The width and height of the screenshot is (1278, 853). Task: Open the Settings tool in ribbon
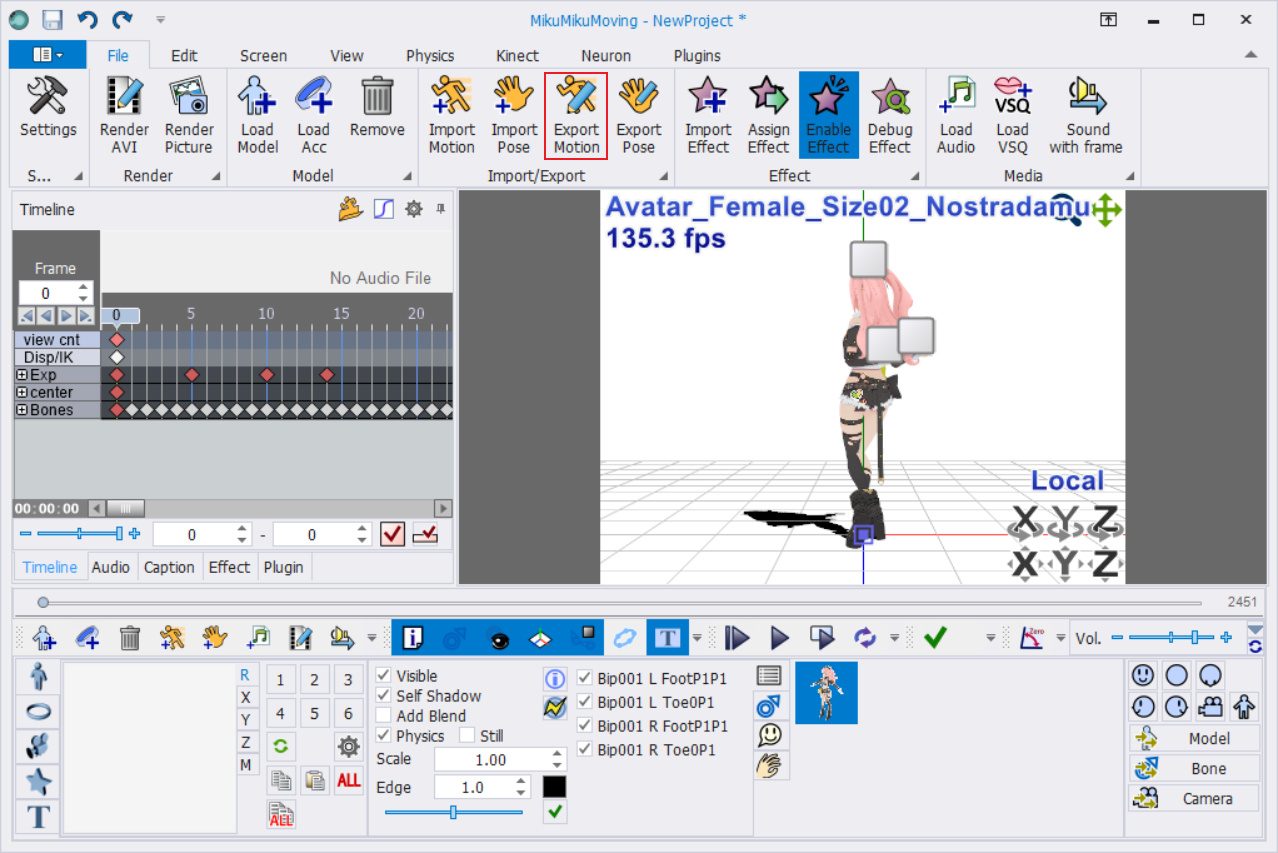tap(48, 115)
